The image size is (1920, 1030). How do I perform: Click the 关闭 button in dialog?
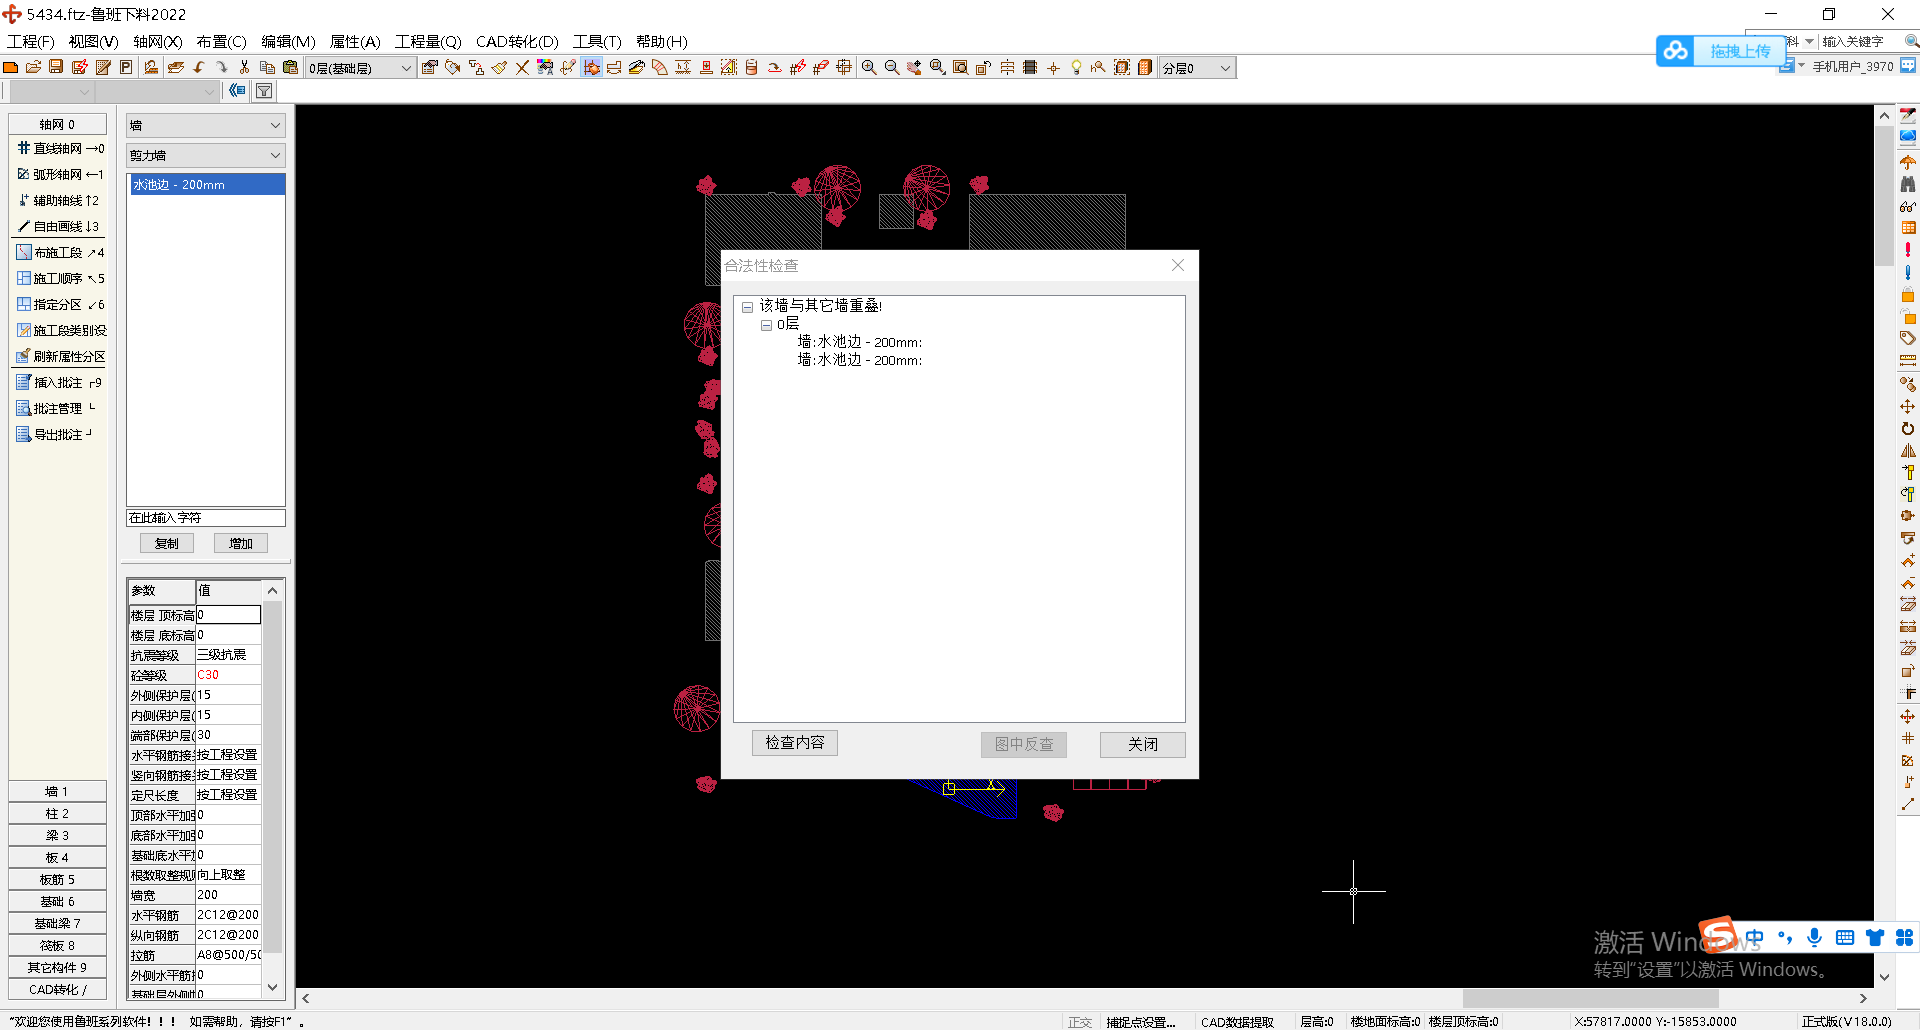[x=1142, y=744]
